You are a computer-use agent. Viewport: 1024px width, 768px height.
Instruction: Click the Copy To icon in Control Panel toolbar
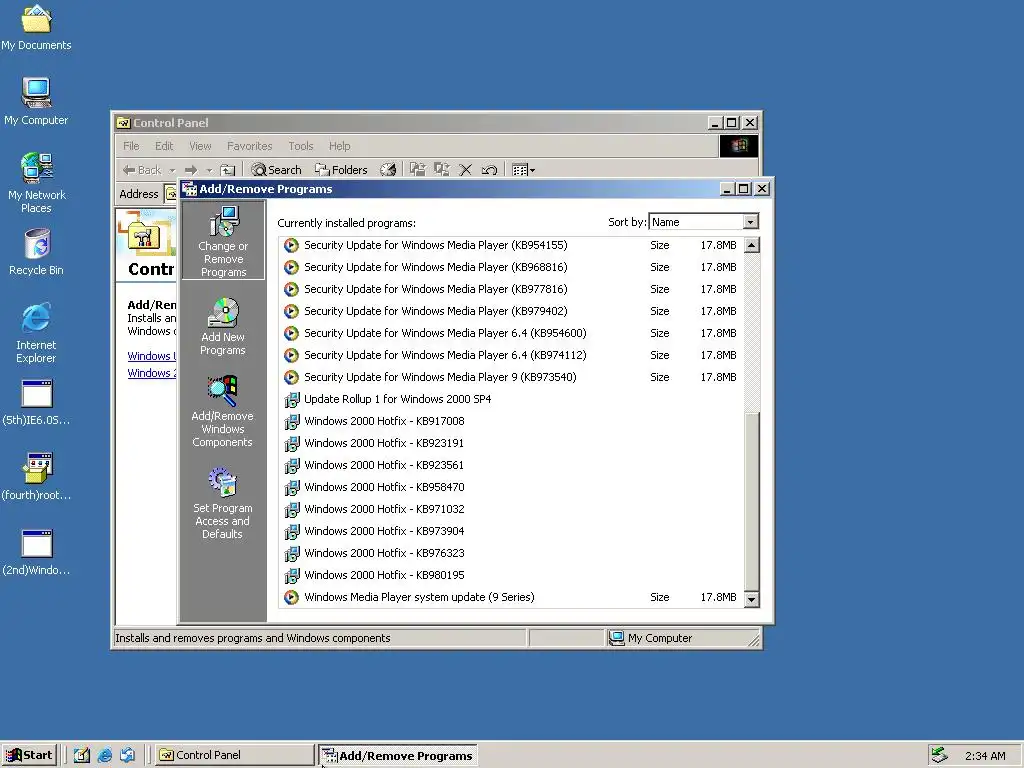click(x=441, y=170)
